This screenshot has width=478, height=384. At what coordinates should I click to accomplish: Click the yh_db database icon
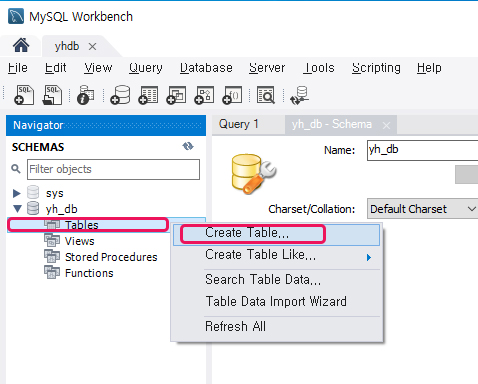(x=33, y=208)
